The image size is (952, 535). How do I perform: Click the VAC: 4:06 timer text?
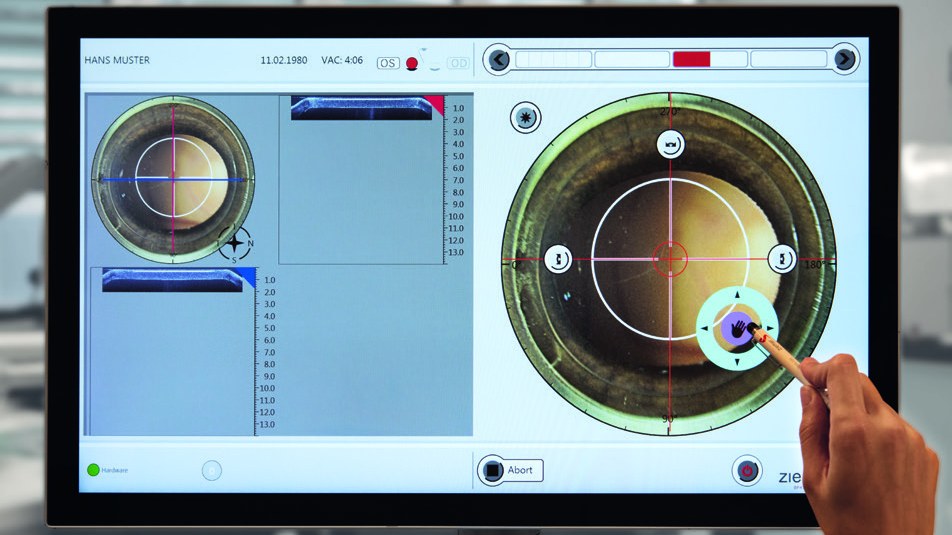pos(342,60)
